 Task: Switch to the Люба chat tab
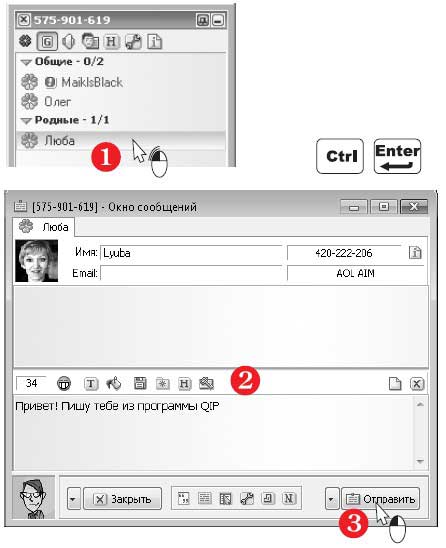click(44, 227)
